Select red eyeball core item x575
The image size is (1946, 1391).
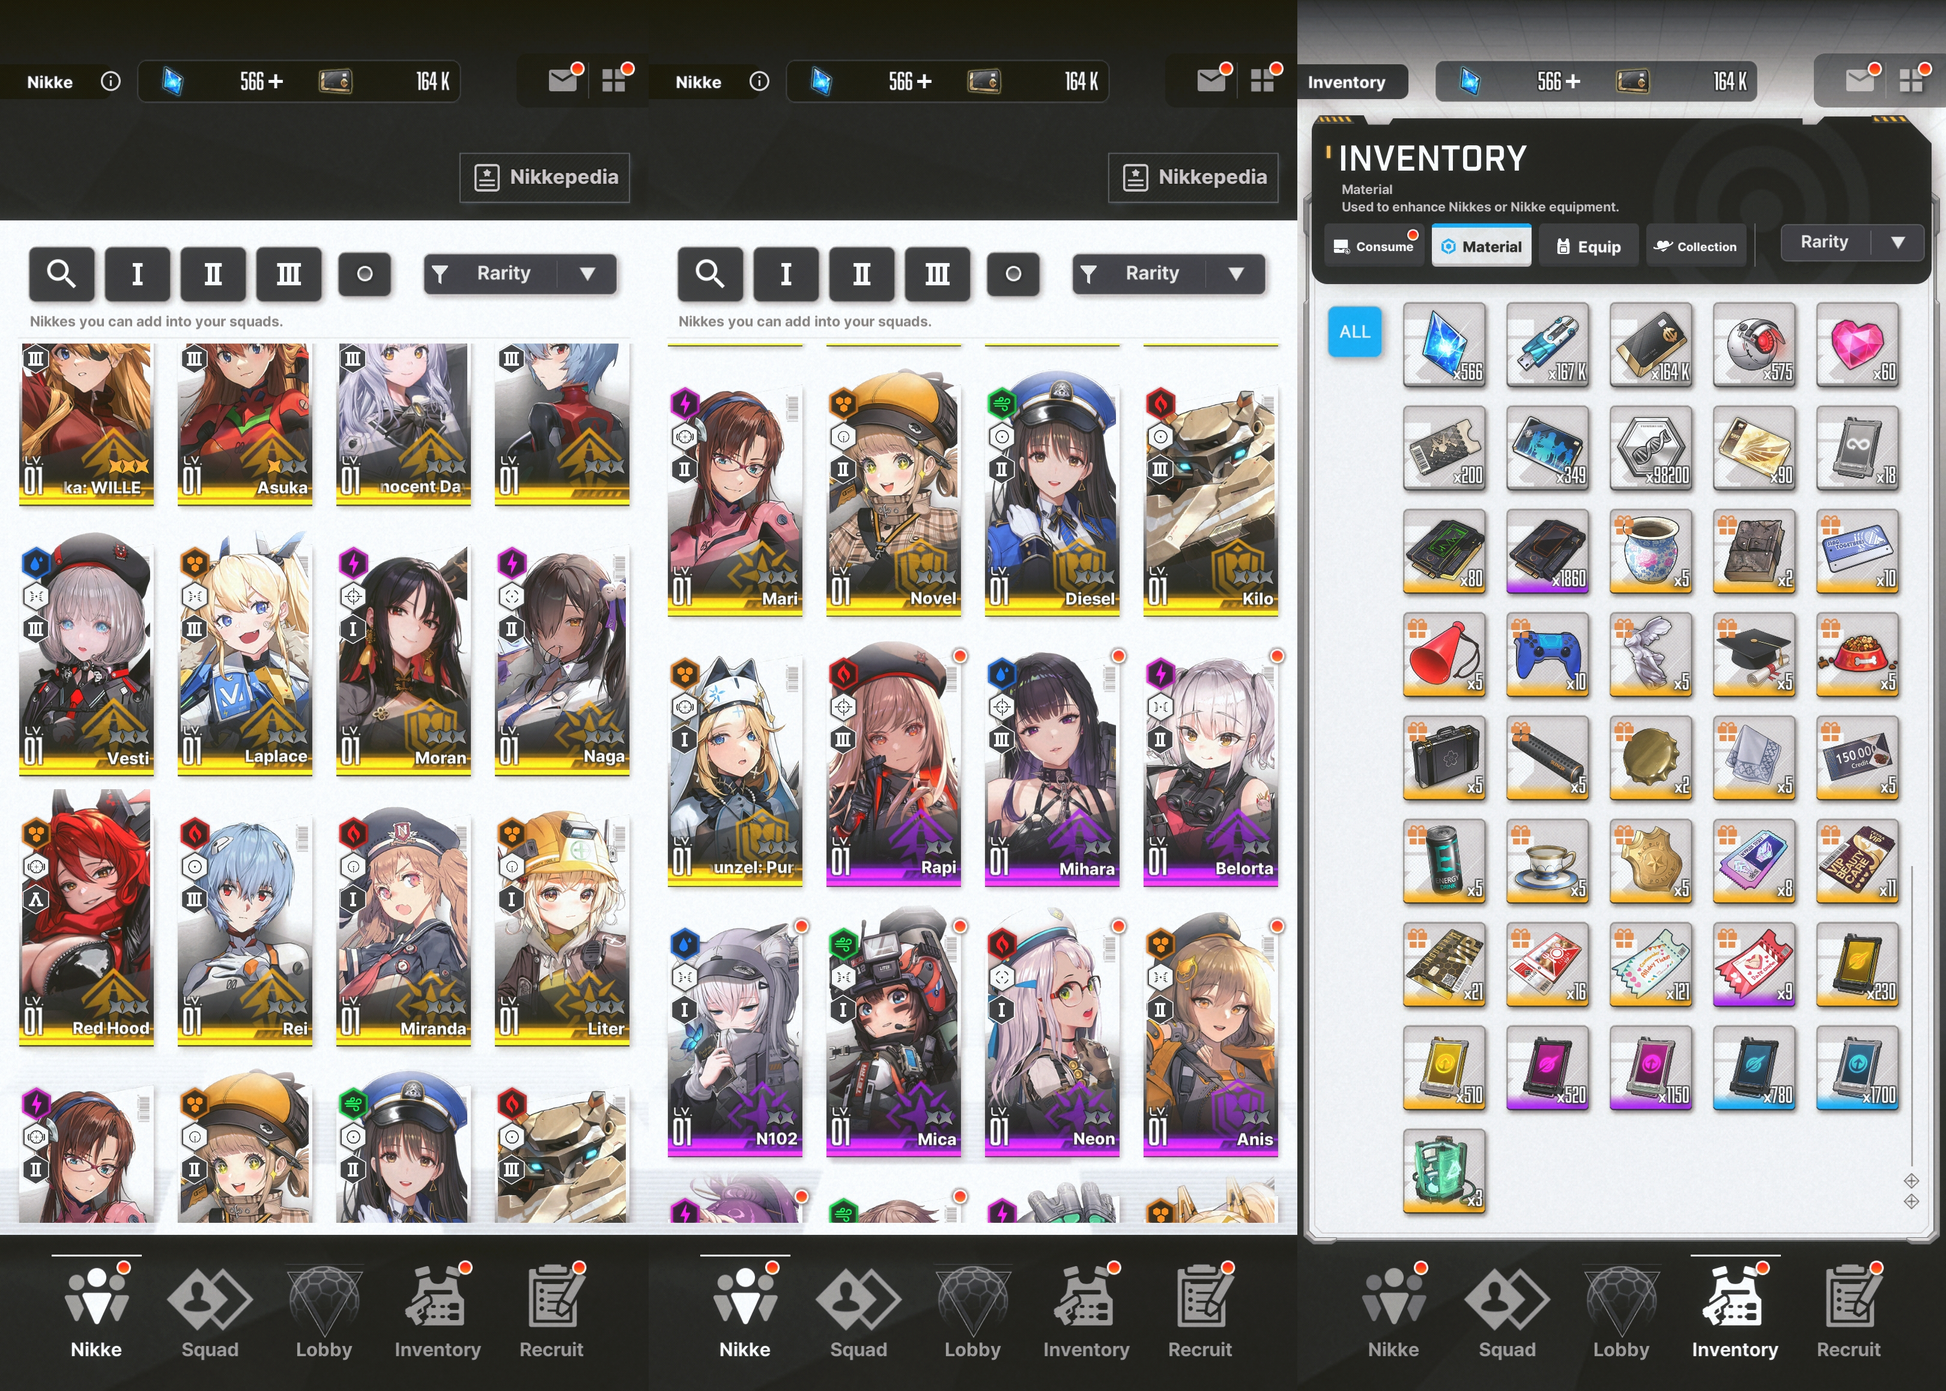click(1754, 345)
